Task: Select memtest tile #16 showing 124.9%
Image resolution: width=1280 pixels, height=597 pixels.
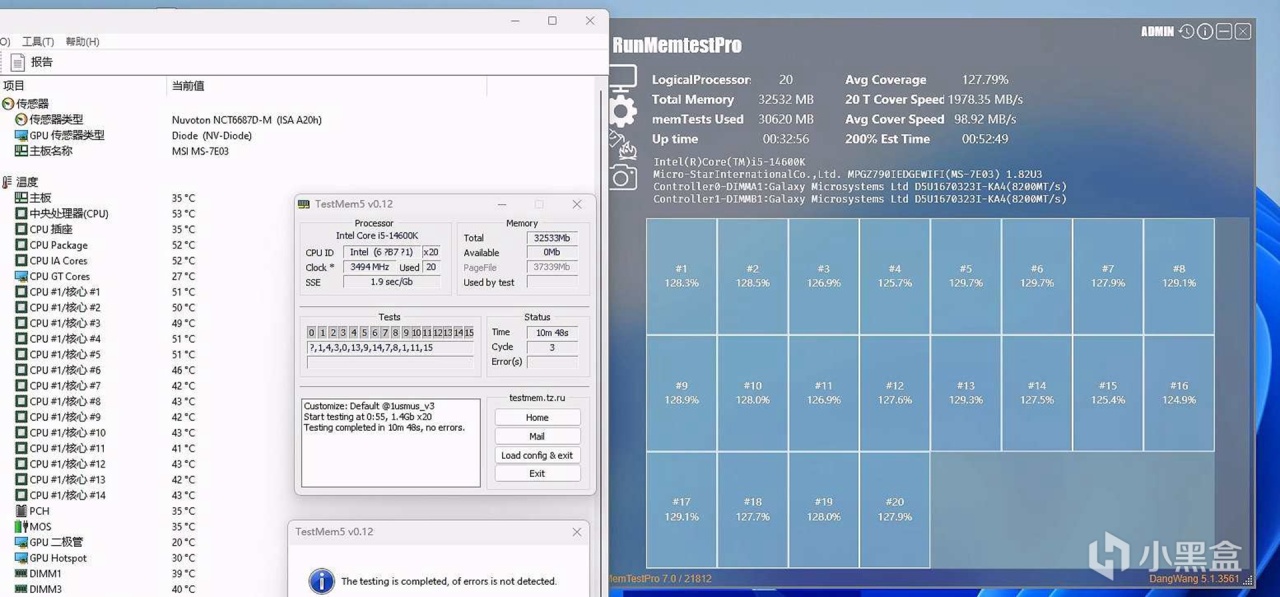Action: click(1179, 393)
